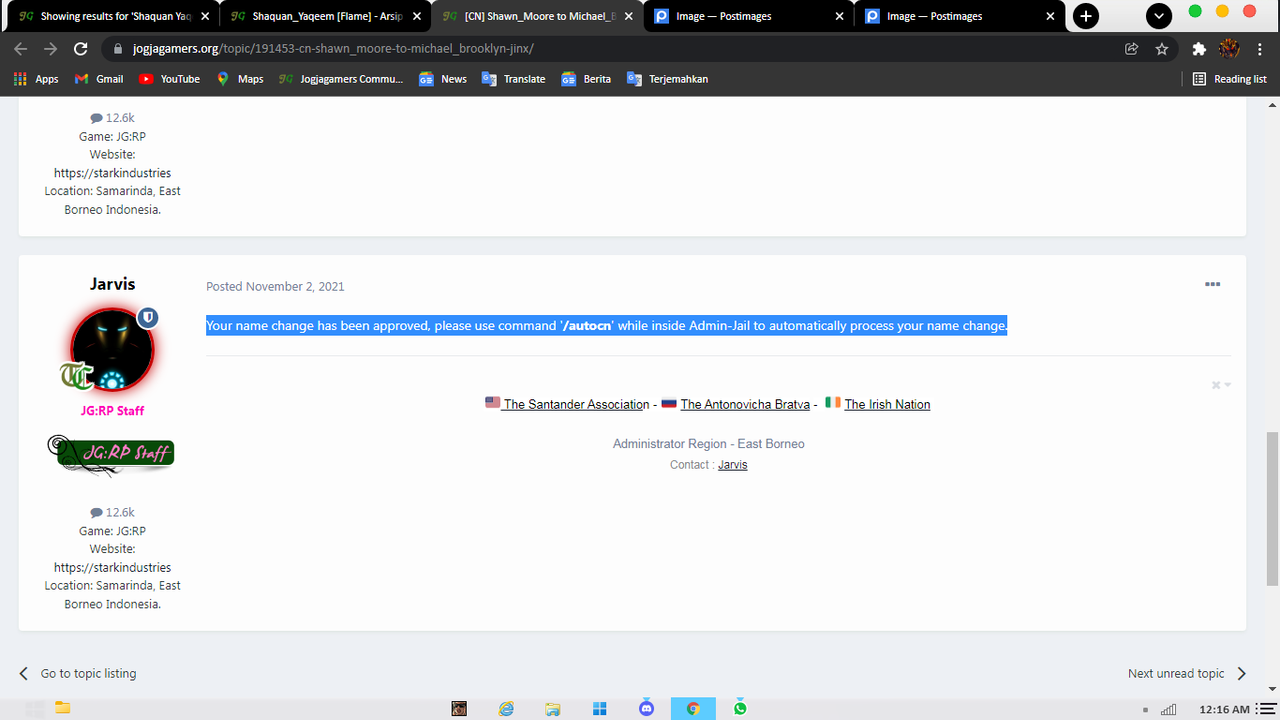Open Chrome's three-dot menu
The image size is (1280, 720).
point(1259,49)
